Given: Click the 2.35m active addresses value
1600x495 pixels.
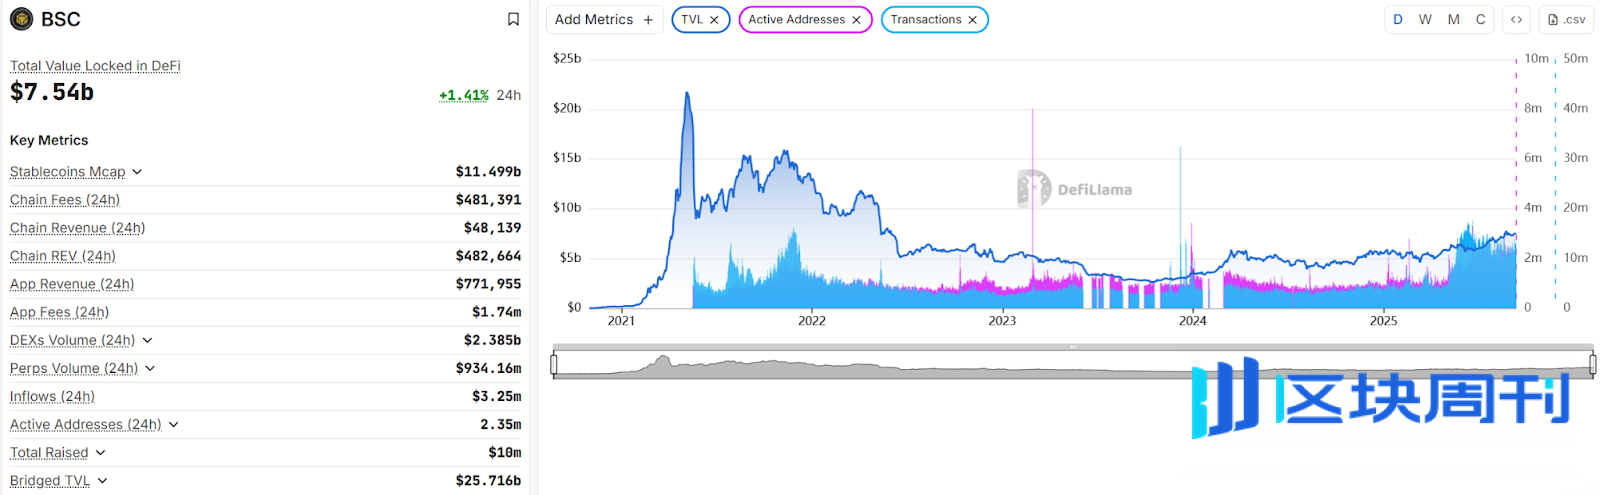Looking at the screenshot, I should tap(500, 424).
